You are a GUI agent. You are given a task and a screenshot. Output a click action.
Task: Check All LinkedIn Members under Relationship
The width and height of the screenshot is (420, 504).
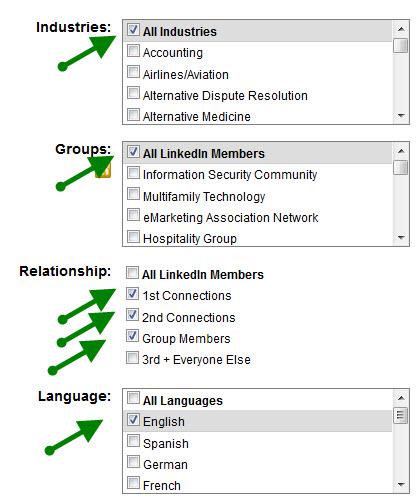(x=132, y=272)
